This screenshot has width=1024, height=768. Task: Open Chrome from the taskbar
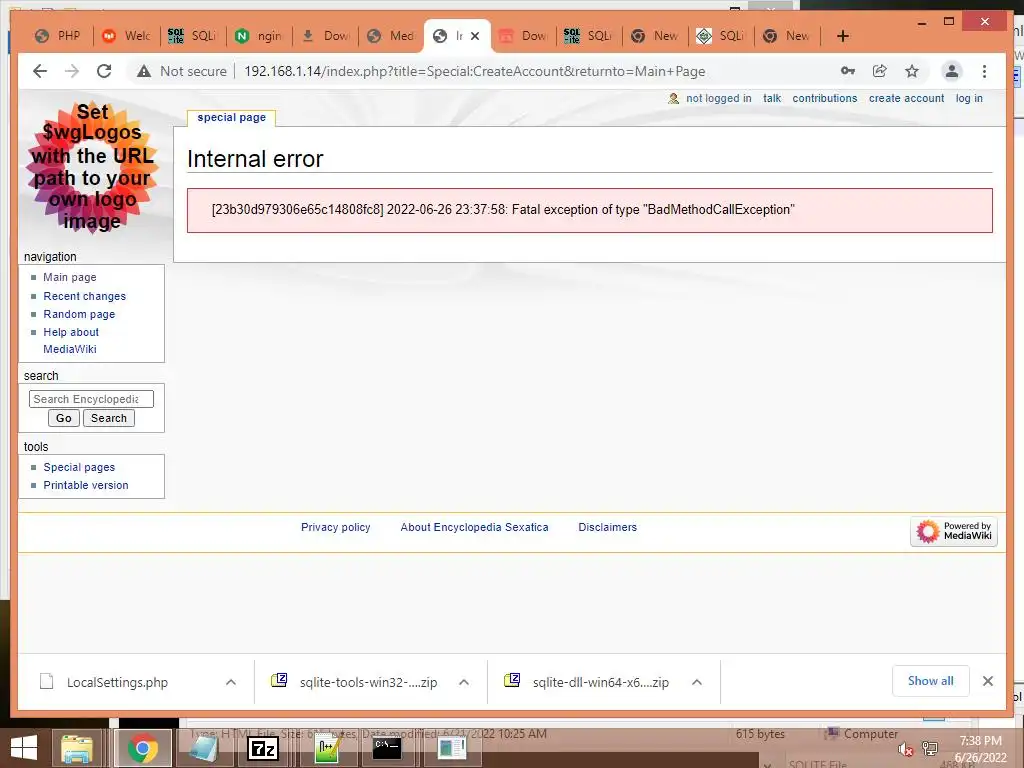142,748
